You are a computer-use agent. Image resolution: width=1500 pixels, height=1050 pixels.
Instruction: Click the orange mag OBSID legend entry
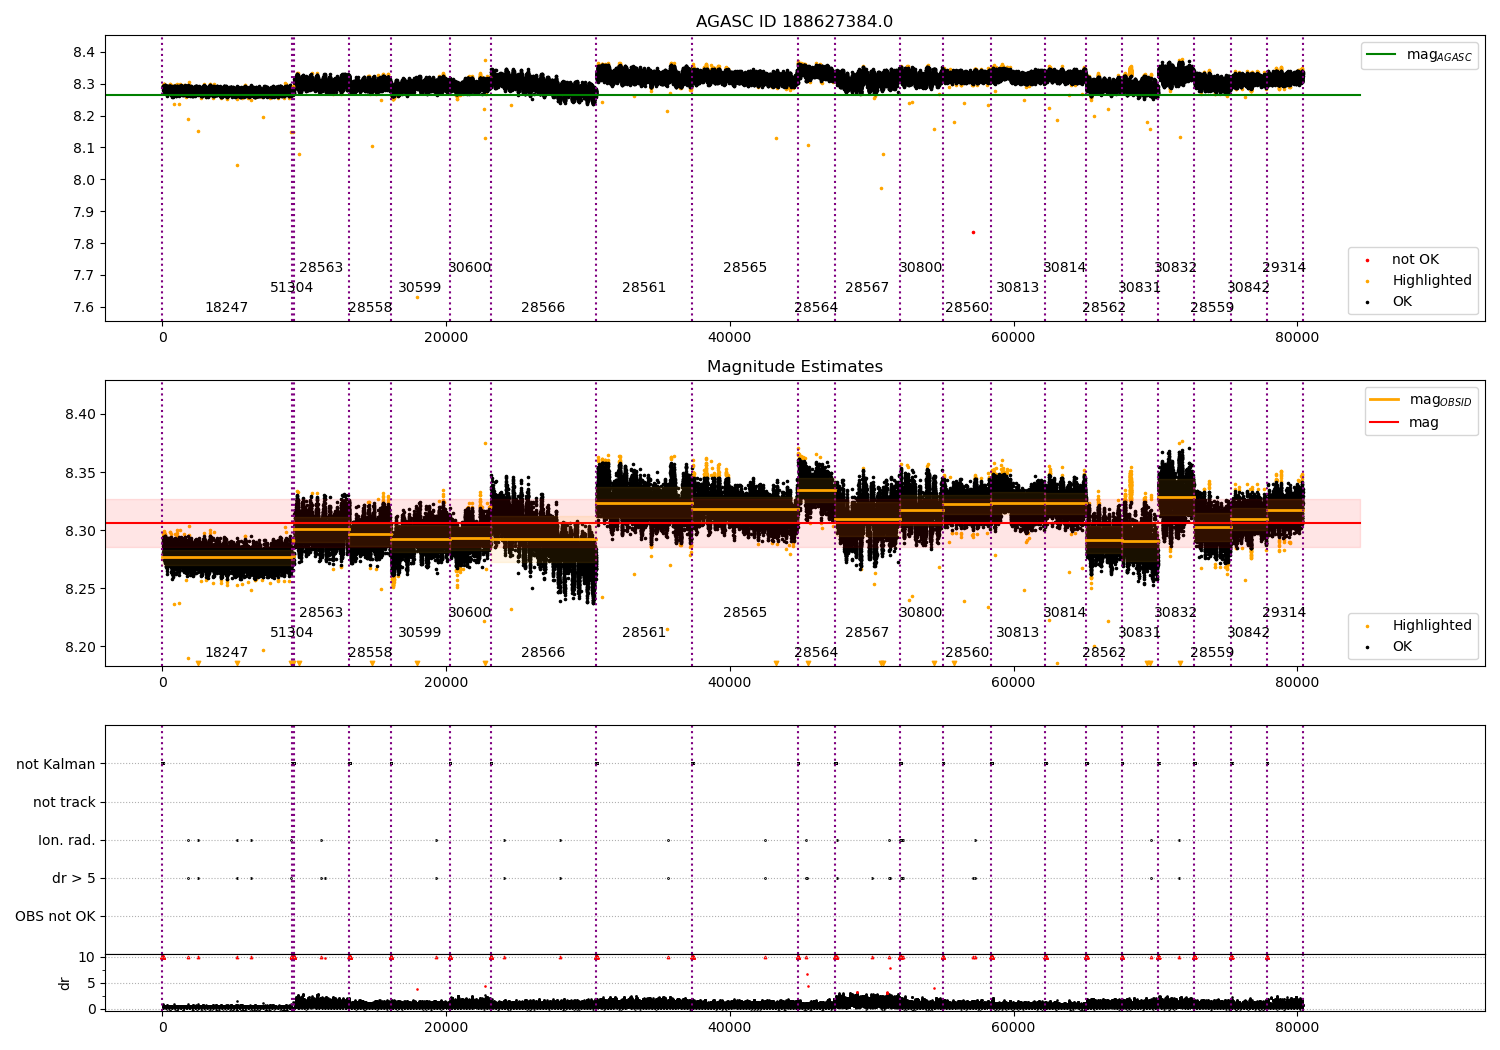coord(1420,400)
